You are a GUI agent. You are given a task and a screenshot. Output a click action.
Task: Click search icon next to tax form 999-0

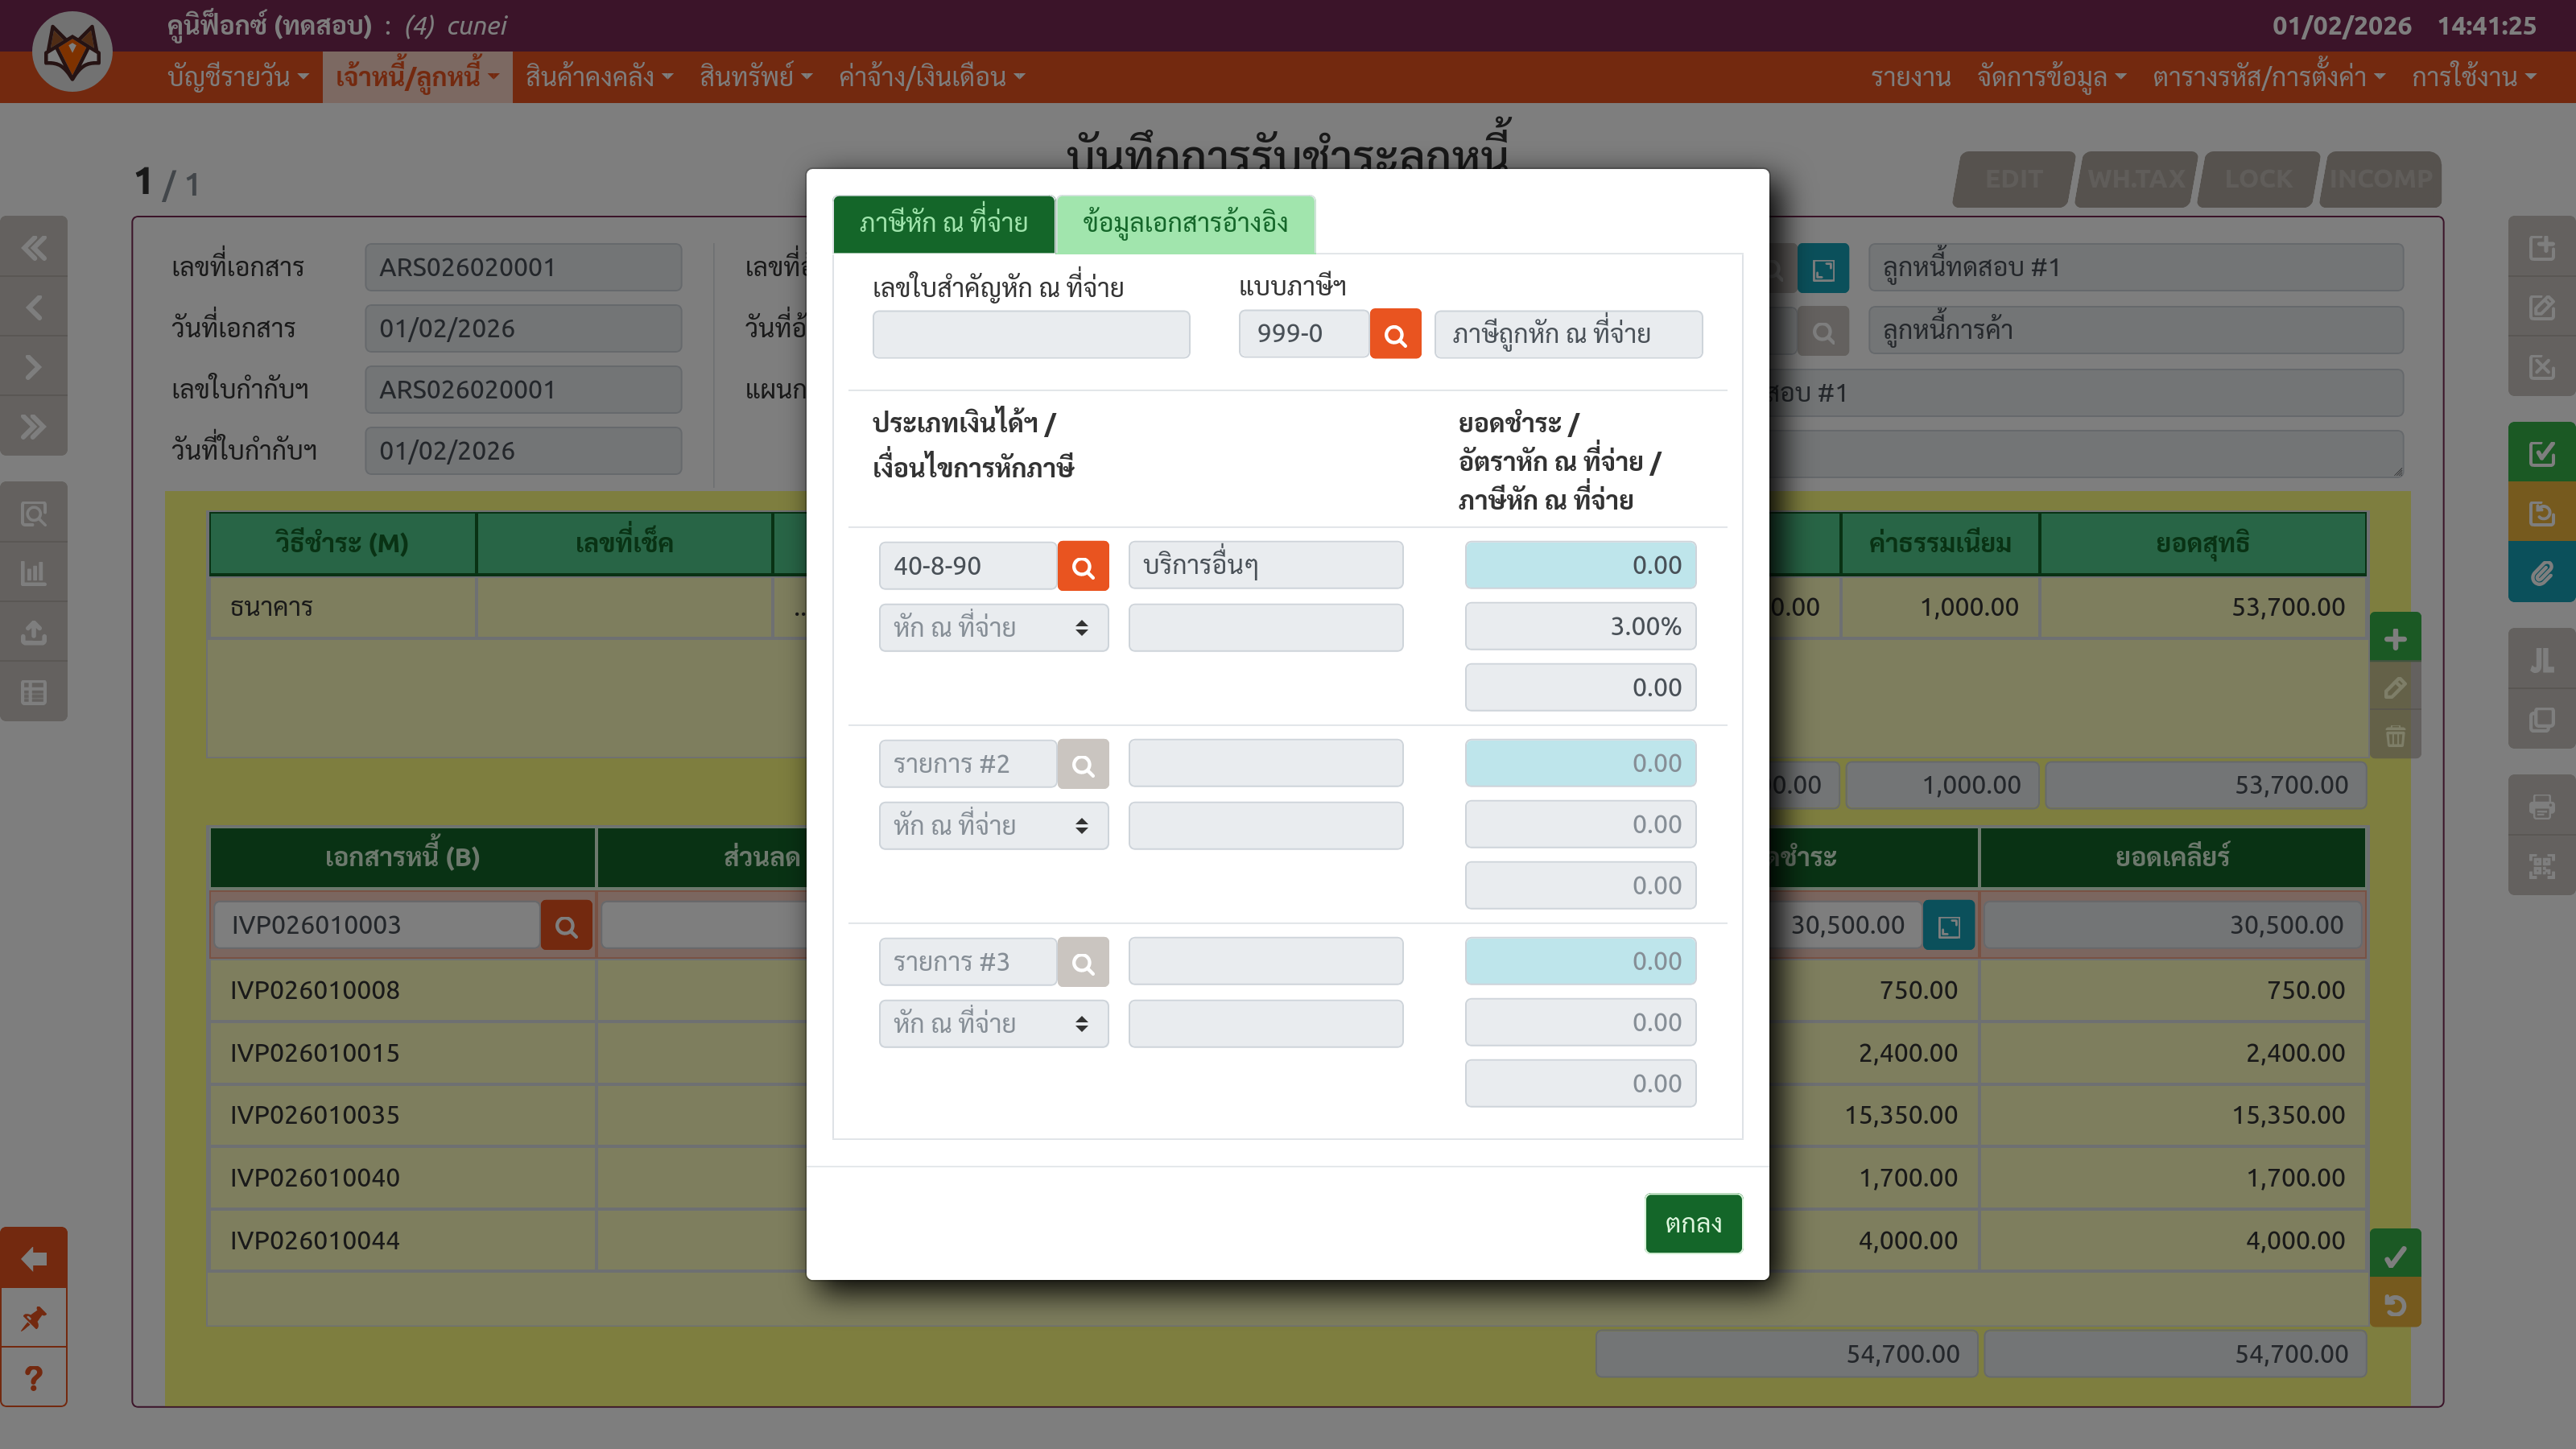1394,334
